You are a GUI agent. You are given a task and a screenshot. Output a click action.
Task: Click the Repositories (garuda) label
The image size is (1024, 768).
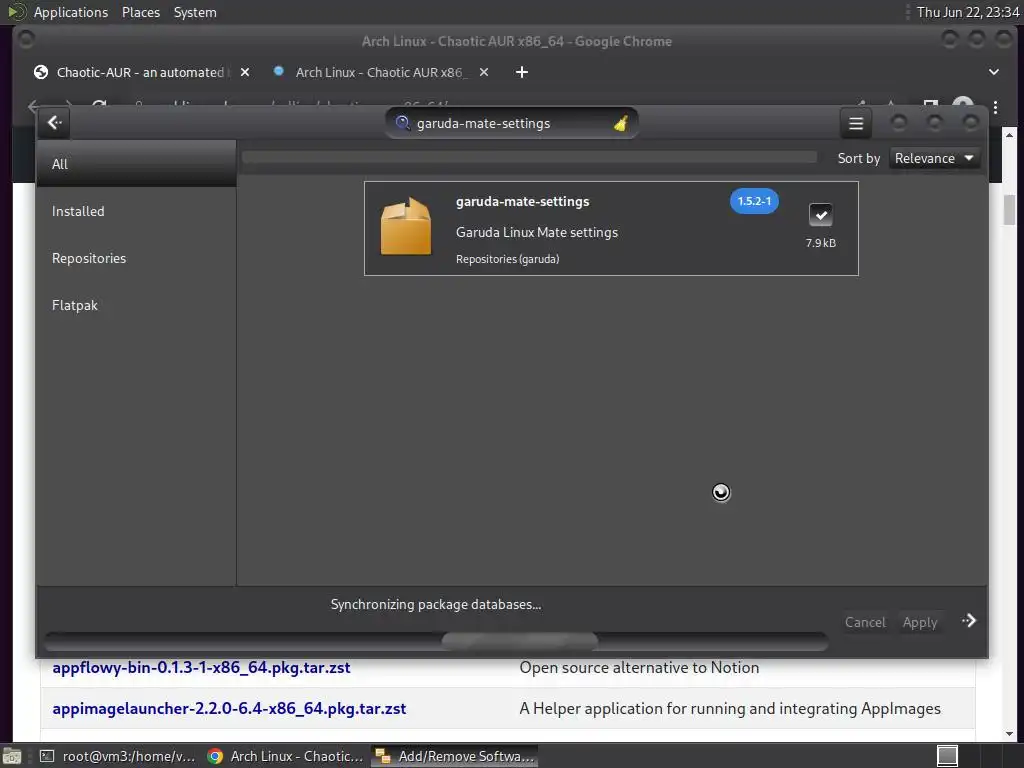507,259
